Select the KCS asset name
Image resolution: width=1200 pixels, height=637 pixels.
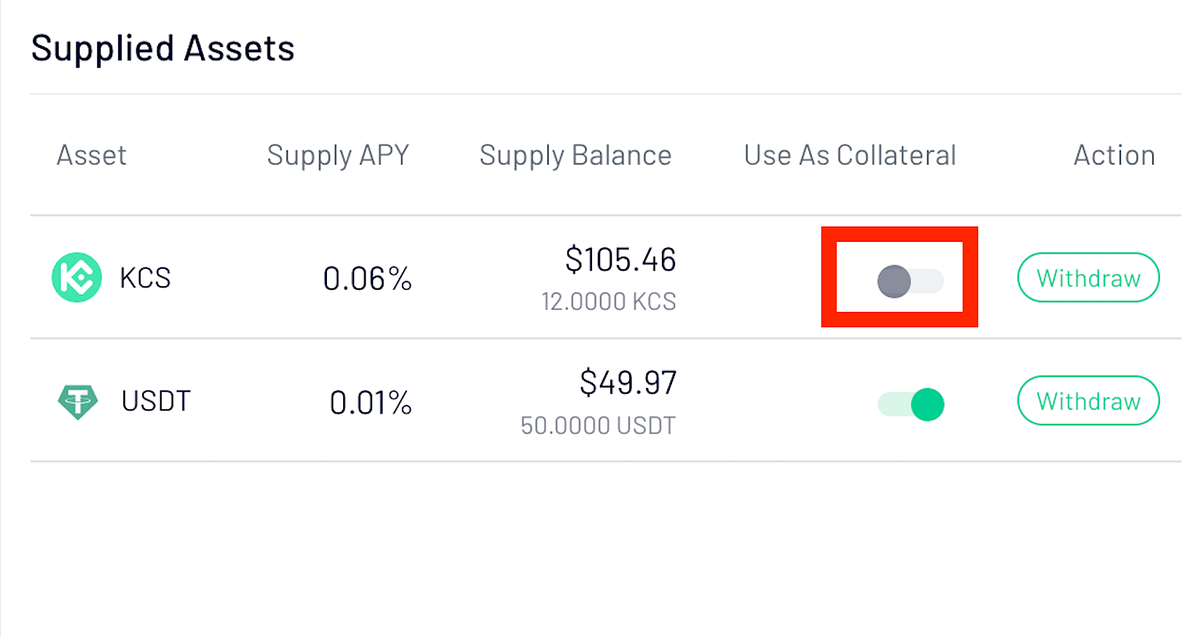(145, 278)
